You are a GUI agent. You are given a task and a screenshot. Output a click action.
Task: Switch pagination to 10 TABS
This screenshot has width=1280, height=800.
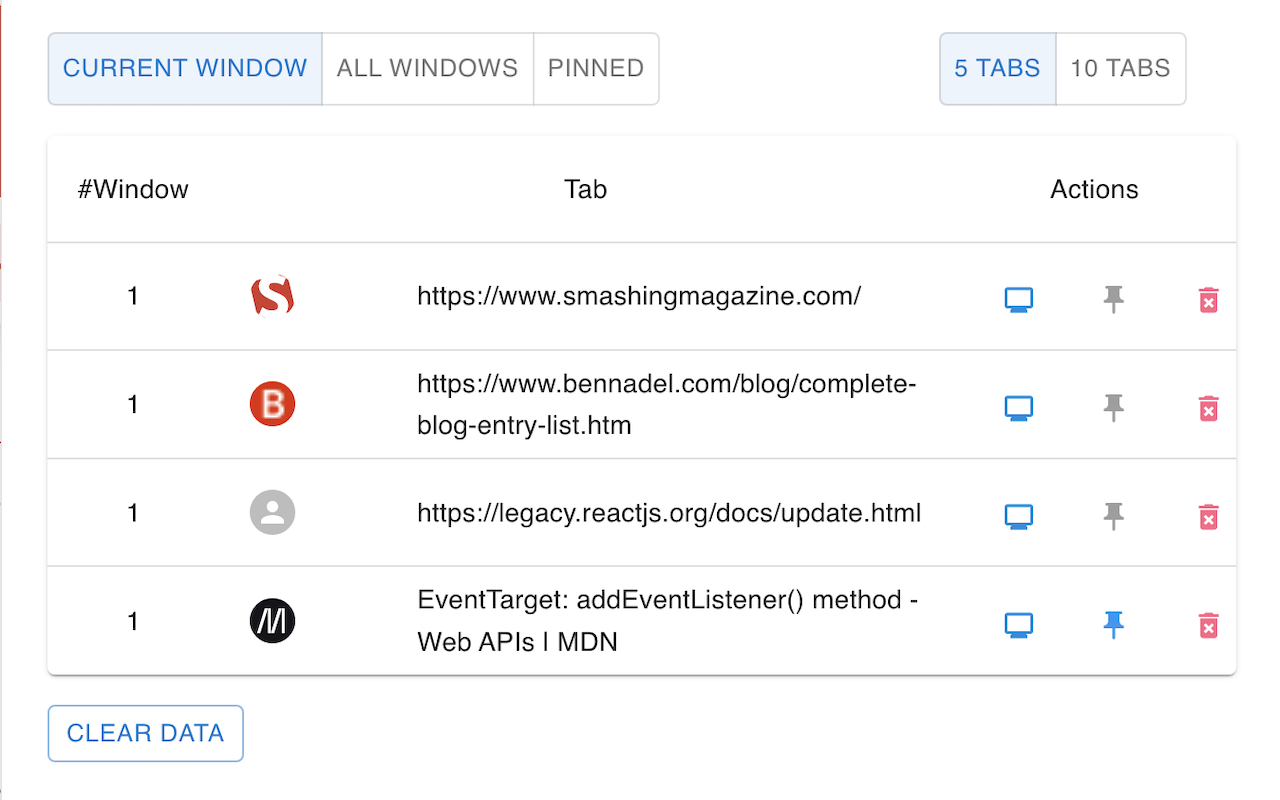1120,68
